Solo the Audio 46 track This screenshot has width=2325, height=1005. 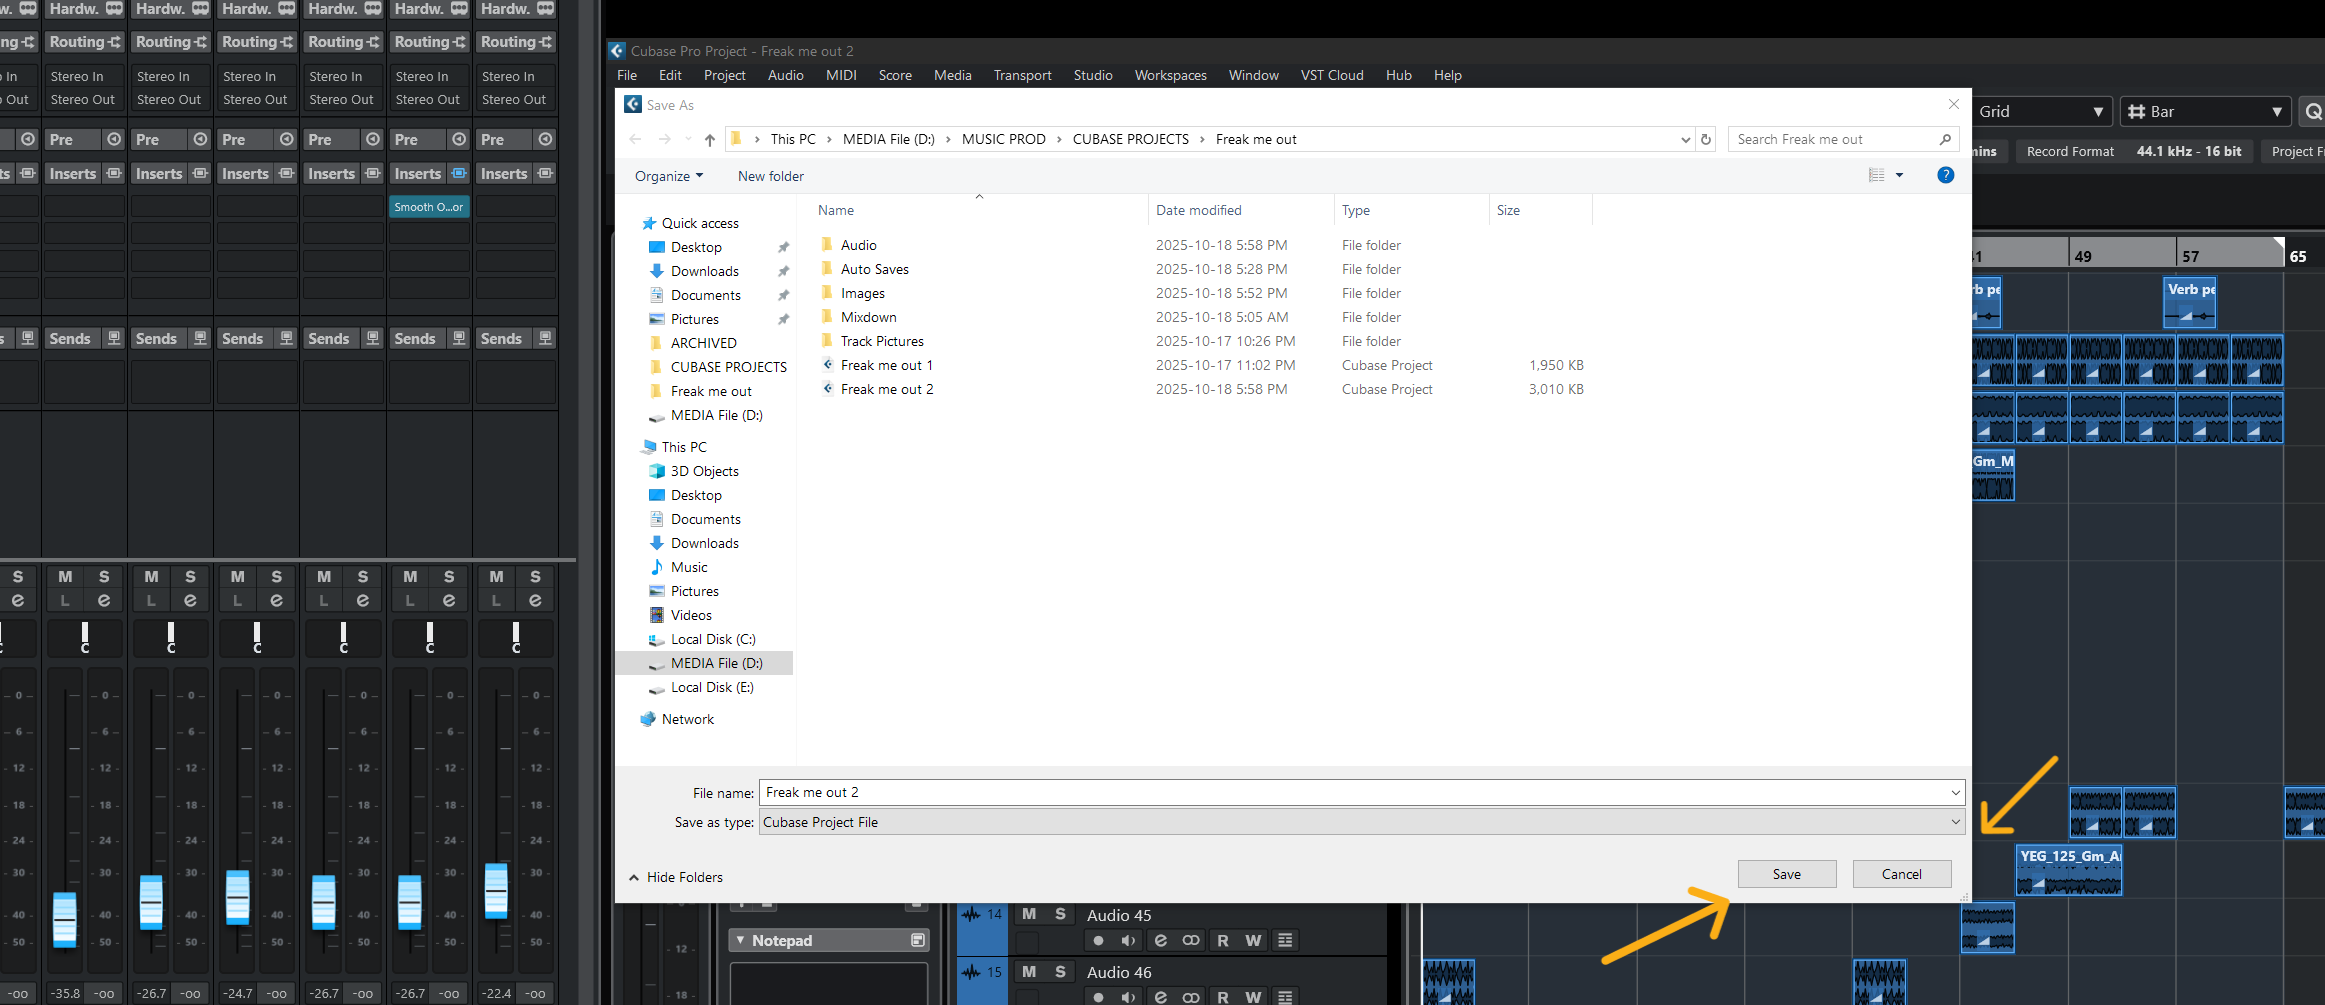click(1060, 971)
